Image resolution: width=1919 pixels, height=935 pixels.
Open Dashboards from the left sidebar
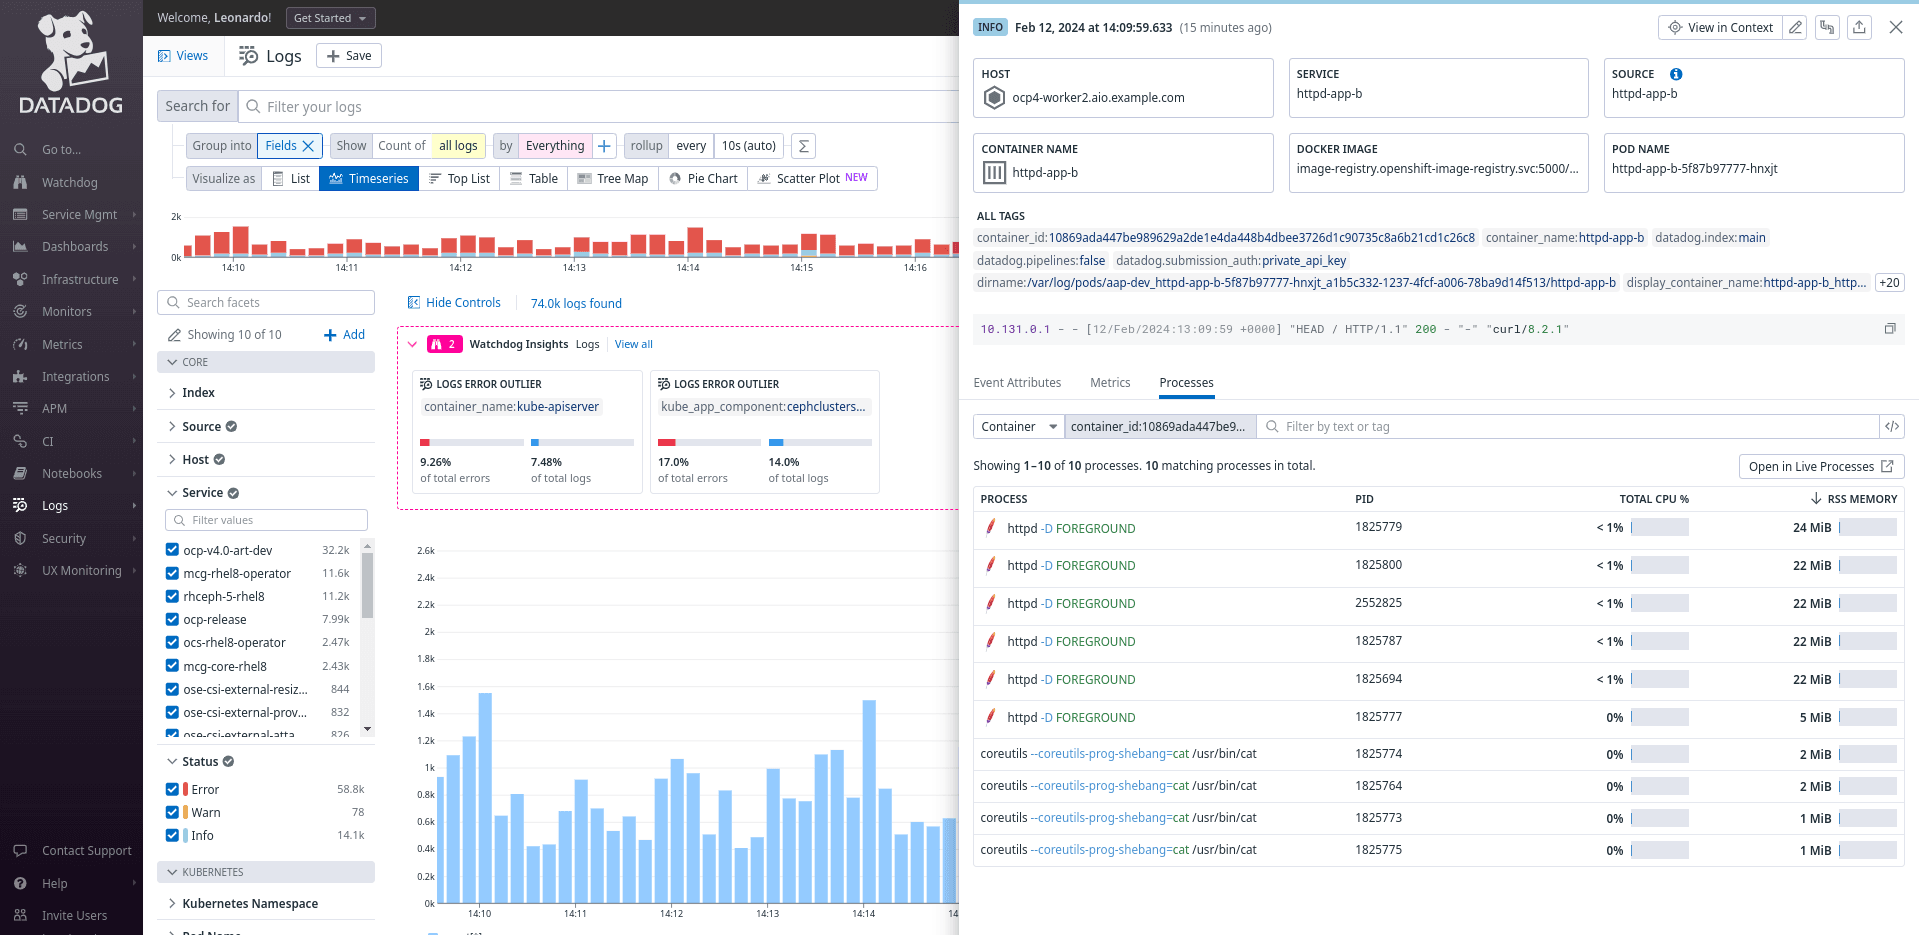pyautogui.click(x=75, y=246)
